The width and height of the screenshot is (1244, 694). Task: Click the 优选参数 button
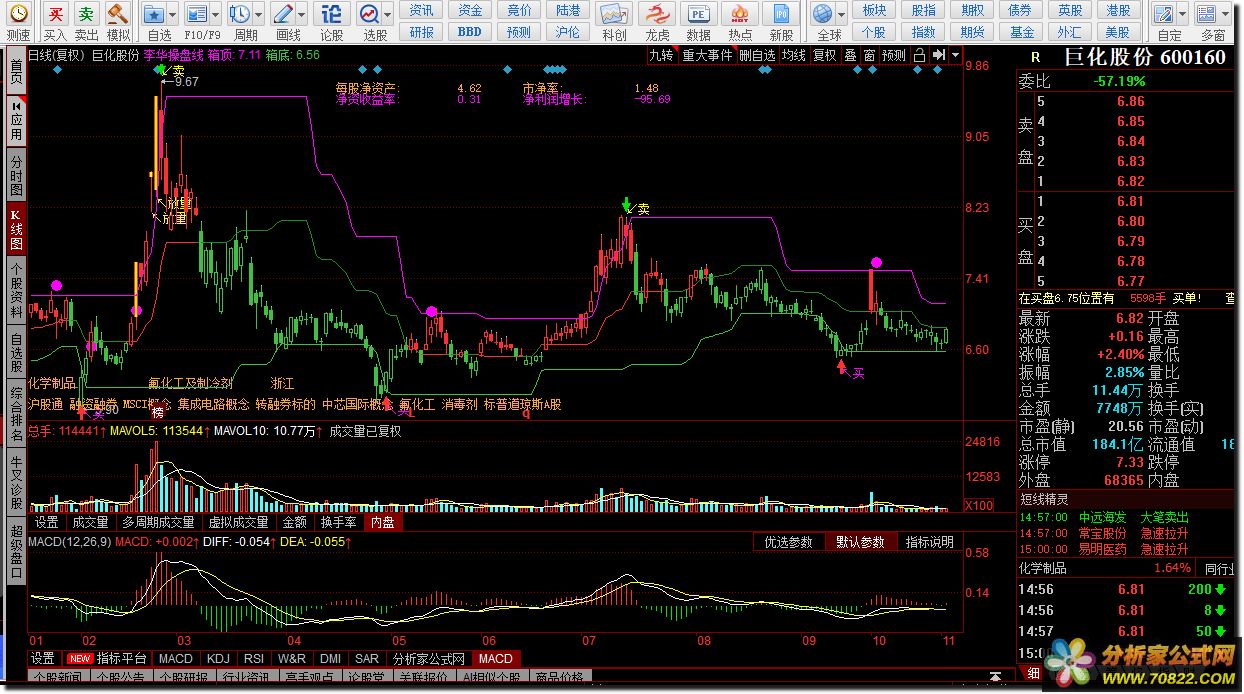tap(789, 542)
